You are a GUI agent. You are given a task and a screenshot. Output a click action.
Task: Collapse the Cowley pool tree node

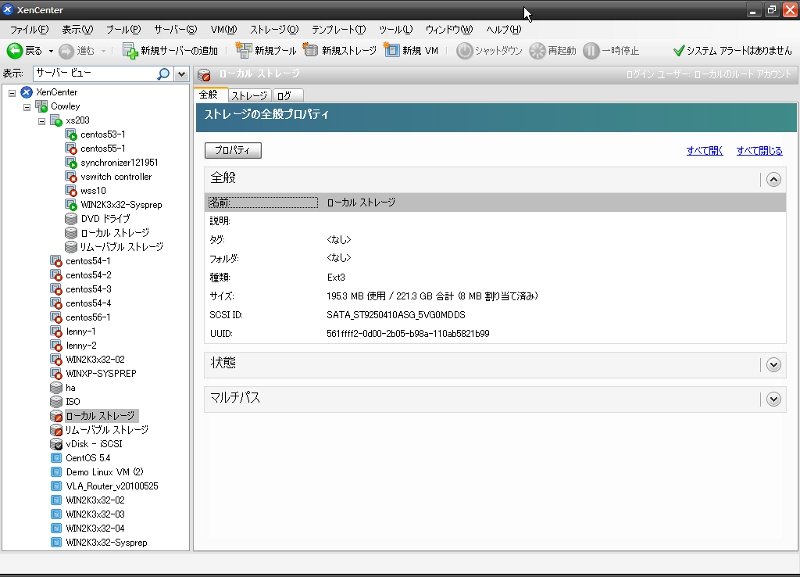tap(27, 108)
